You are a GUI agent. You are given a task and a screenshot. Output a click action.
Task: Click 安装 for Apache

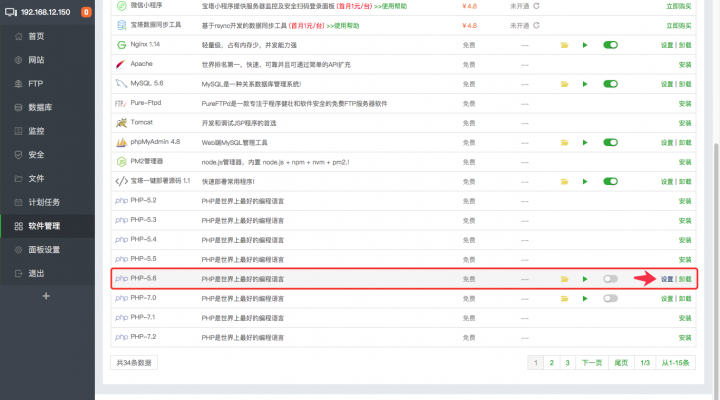684,64
